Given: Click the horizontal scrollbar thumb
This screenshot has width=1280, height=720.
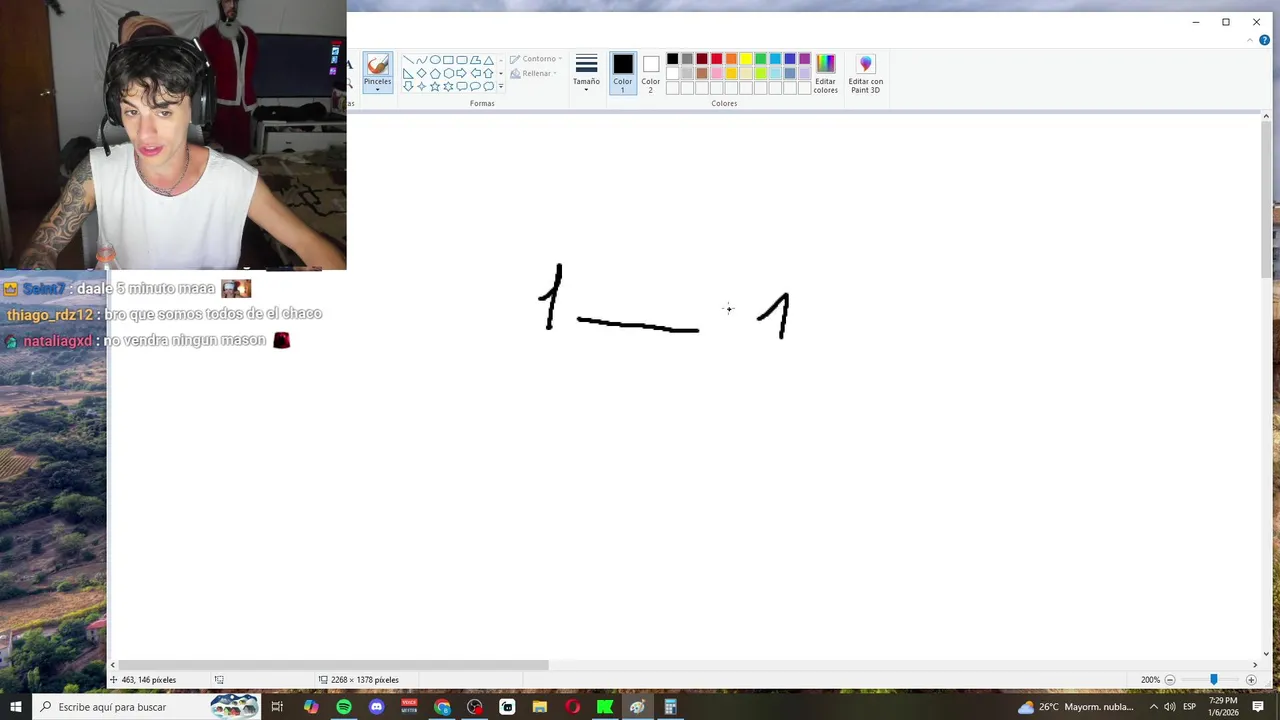Looking at the screenshot, I should pyautogui.click(x=334, y=665).
